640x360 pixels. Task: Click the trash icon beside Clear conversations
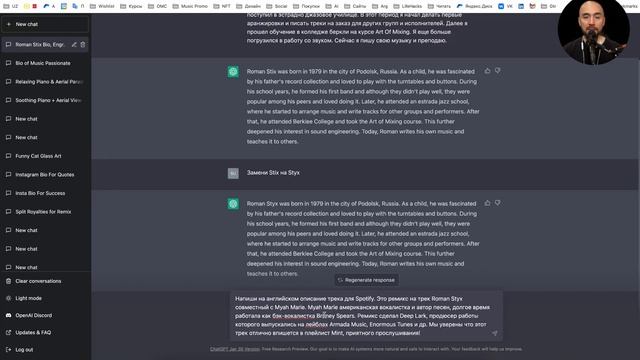[9, 281]
